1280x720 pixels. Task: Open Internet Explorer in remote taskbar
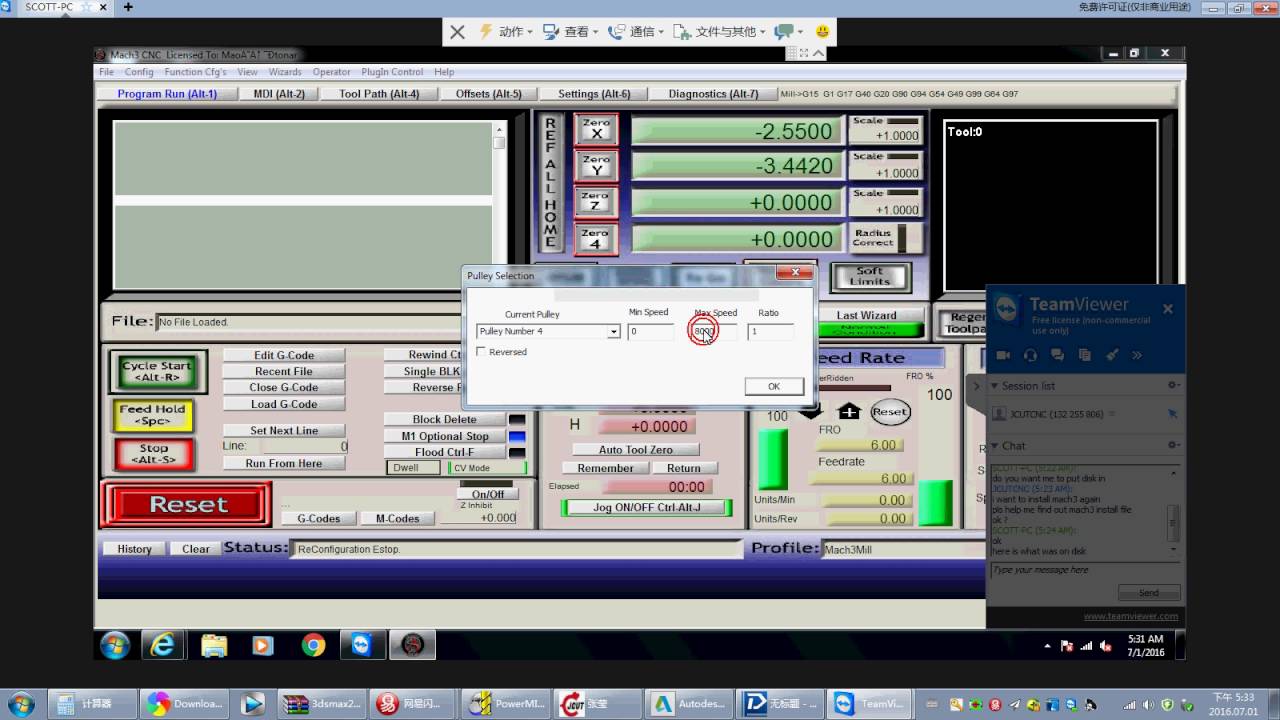163,645
